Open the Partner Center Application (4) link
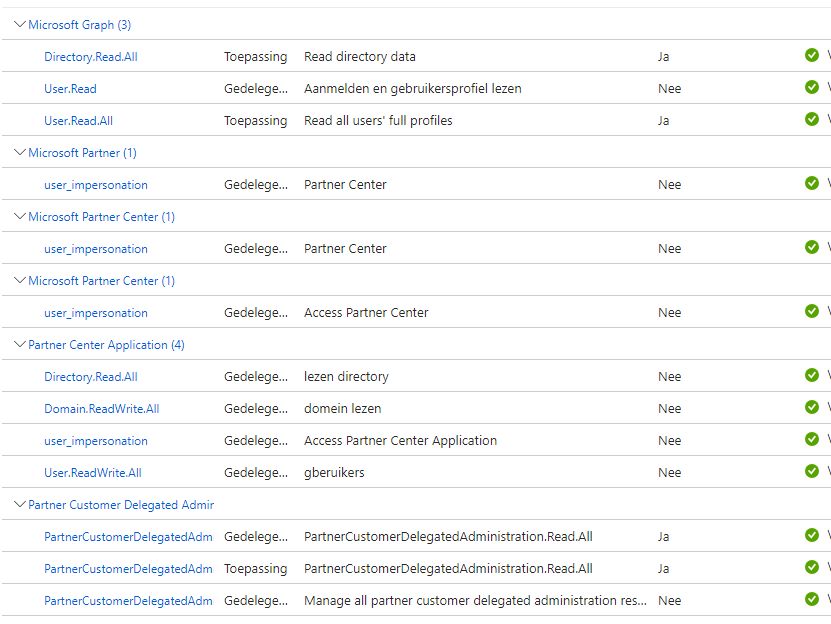The height and width of the screenshot is (624, 831). (x=106, y=345)
